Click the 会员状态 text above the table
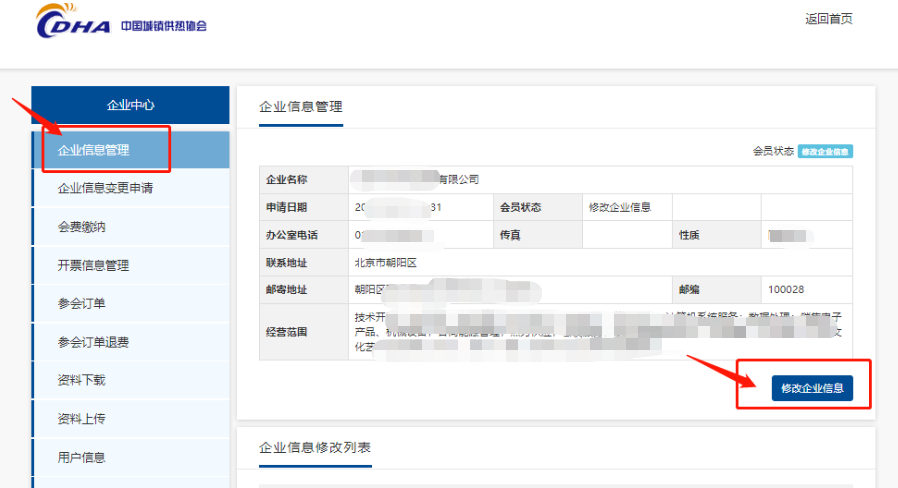898x488 pixels. pos(773,151)
